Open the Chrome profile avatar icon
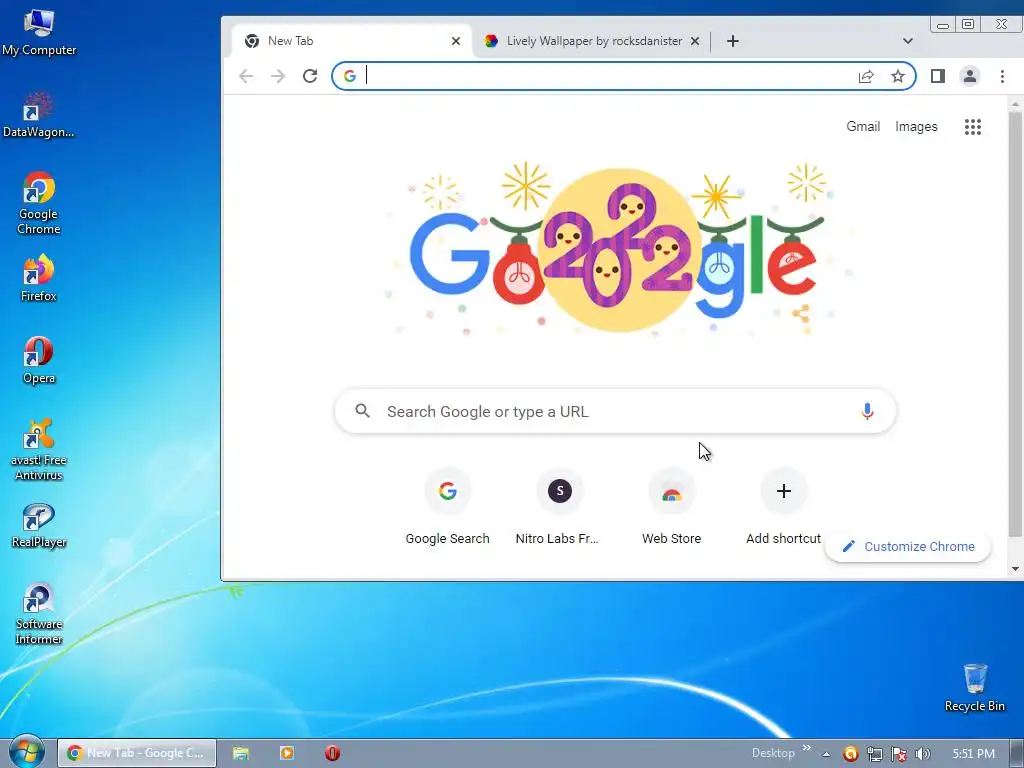The width and height of the screenshot is (1024, 768). coord(970,76)
